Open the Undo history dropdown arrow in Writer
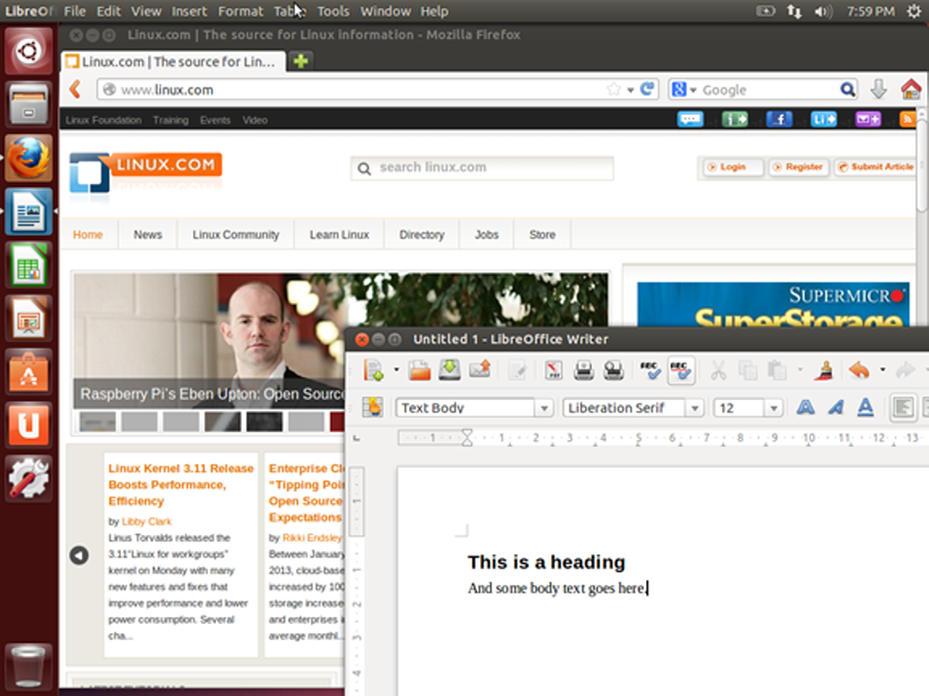 tap(882, 371)
